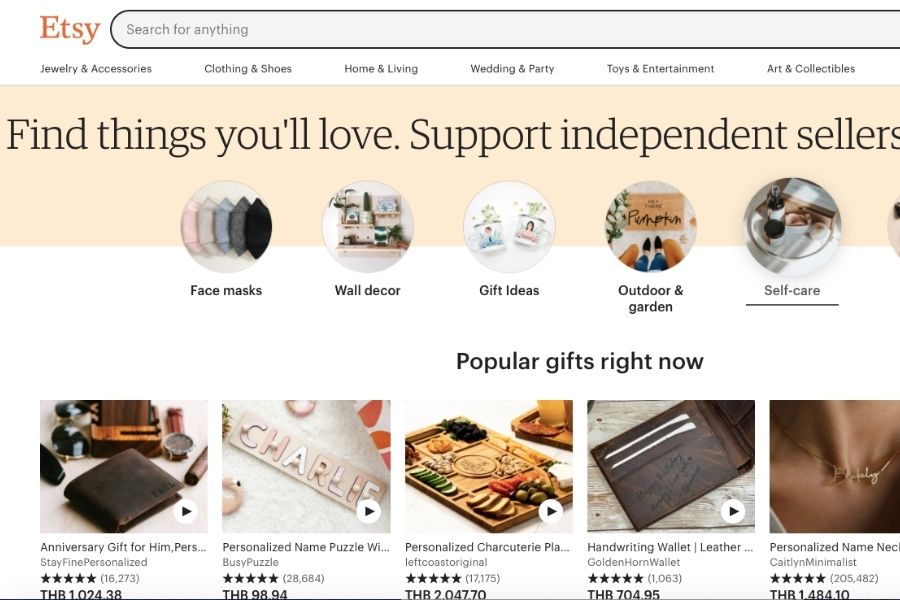Open the Personalized Name Necklace listing image
The image size is (900, 600).
pos(834,466)
